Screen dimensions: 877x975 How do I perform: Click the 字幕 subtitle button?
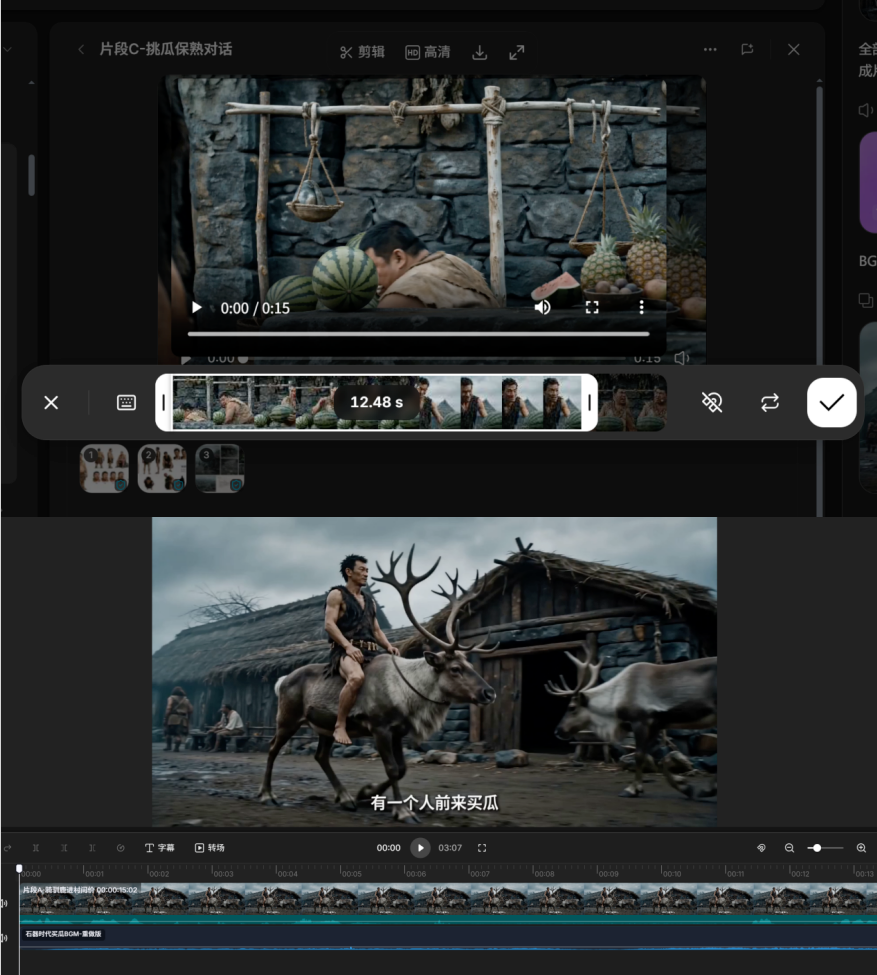[x=160, y=848]
